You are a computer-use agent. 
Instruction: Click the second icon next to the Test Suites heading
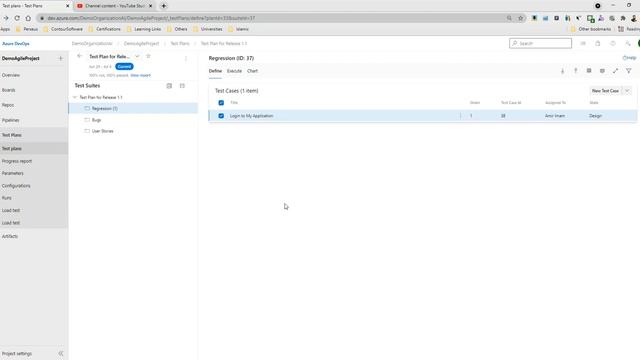tap(182, 86)
